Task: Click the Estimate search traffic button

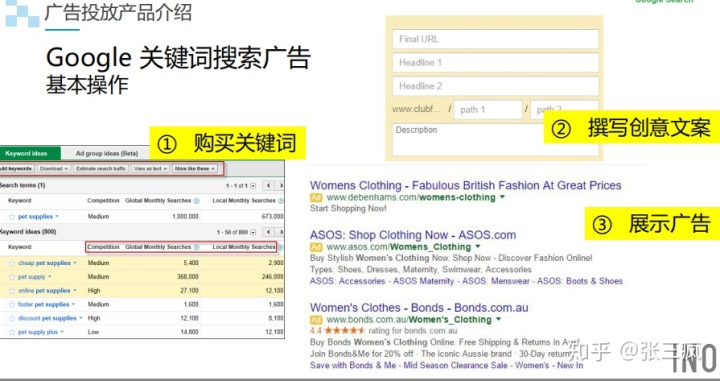Action: click(x=101, y=168)
